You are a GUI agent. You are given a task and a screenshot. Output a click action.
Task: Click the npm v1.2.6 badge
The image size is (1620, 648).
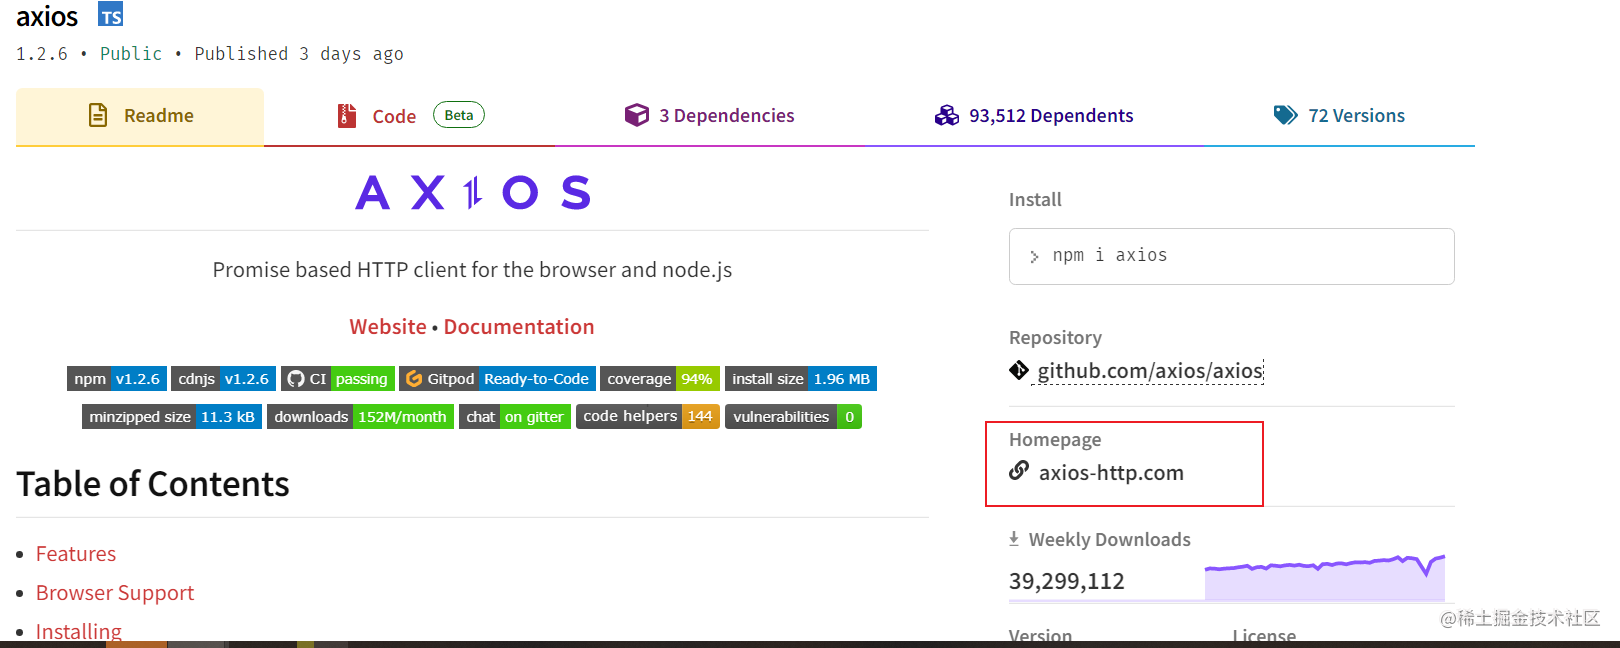[x=117, y=379]
